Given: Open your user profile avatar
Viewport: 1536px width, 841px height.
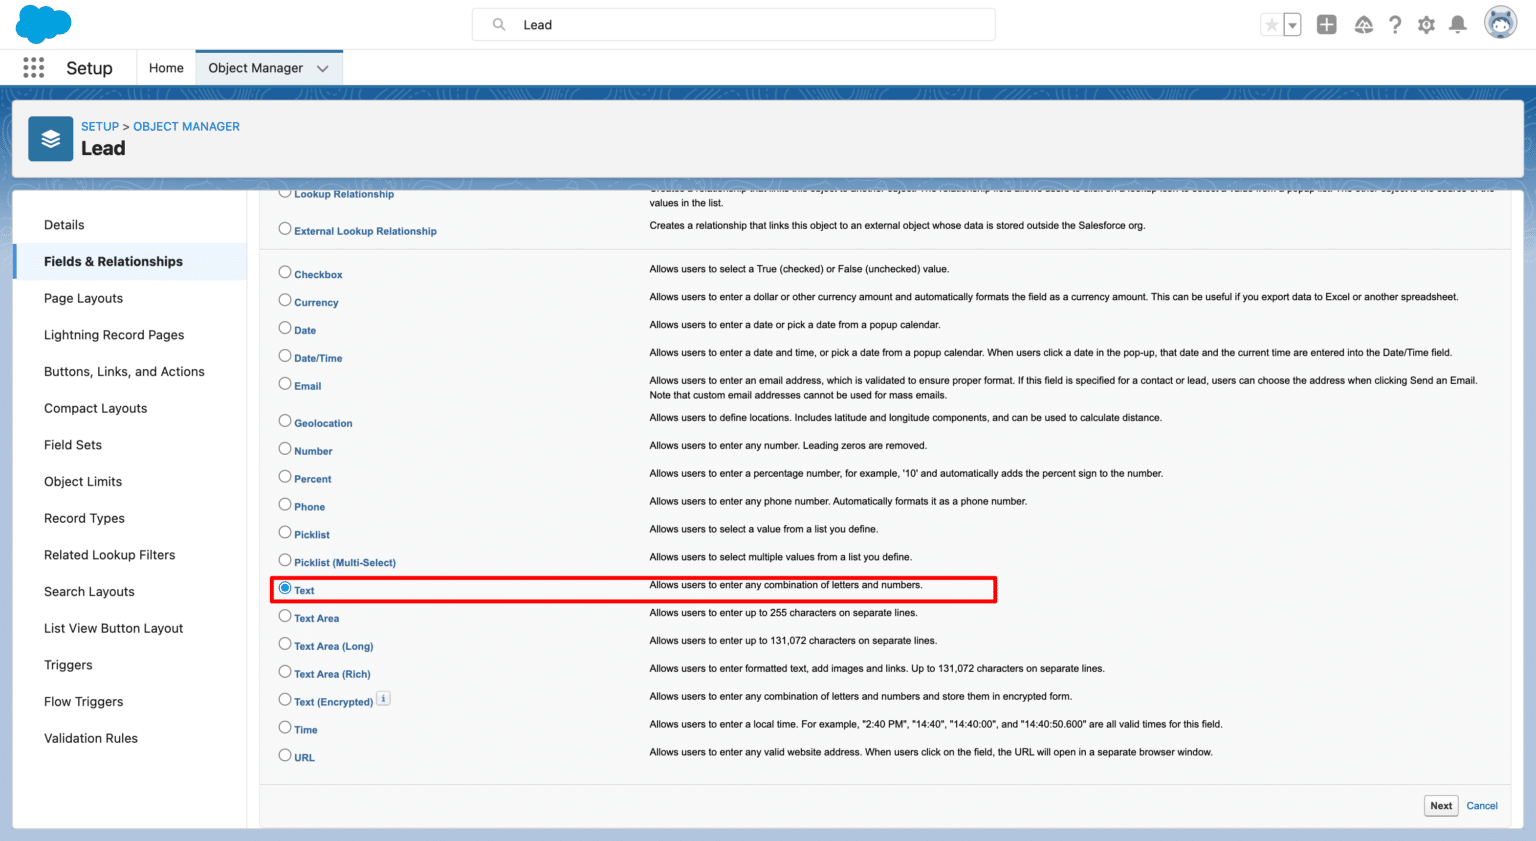Looking at the screenshot, I should click(x=1499, y=23).
